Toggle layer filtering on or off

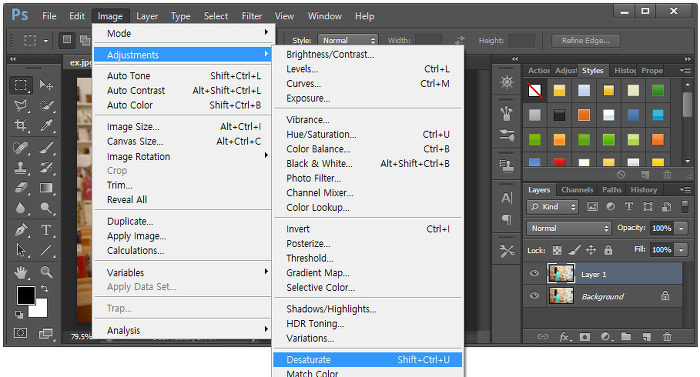684,206
